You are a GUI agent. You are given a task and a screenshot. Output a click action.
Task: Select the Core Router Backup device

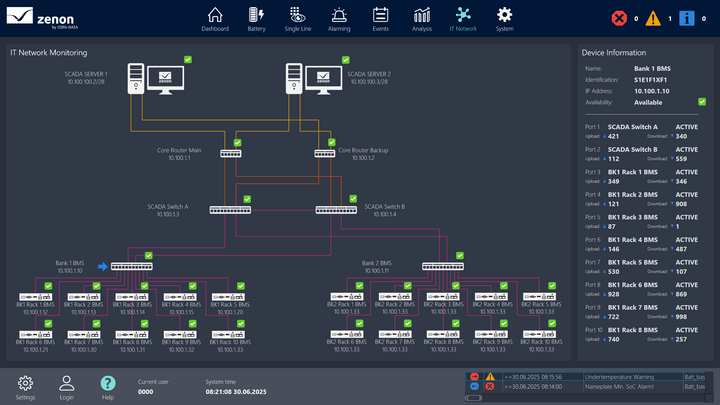pos(325,153)
